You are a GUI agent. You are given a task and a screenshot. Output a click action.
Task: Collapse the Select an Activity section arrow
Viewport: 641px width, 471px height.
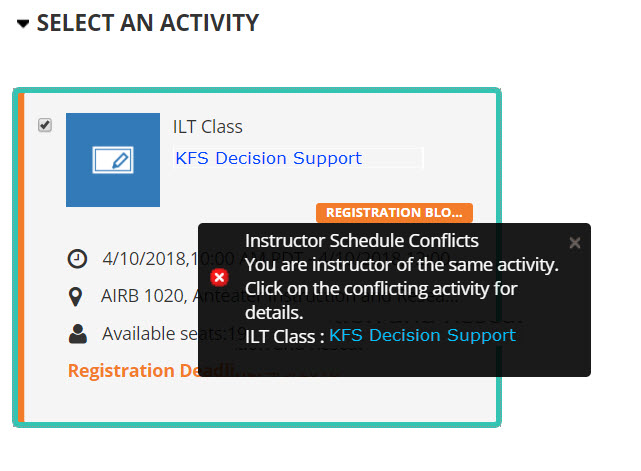[x=23, y=24]
